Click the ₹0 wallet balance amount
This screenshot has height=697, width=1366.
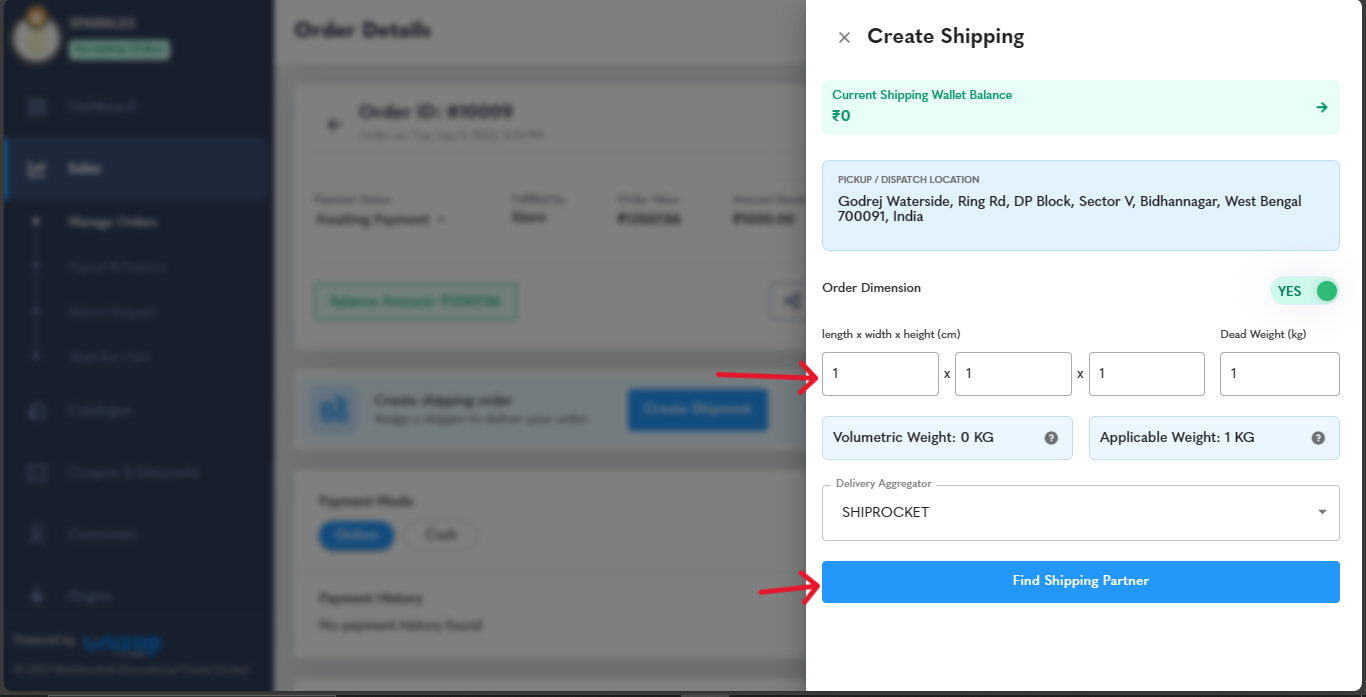[841, 116]
